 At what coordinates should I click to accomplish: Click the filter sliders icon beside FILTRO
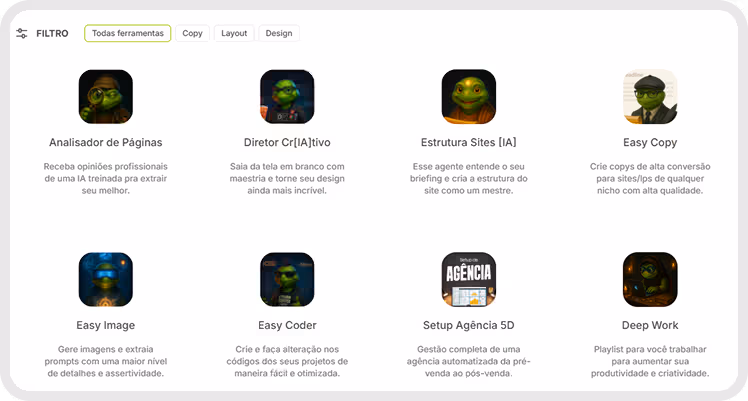(21, 33)
